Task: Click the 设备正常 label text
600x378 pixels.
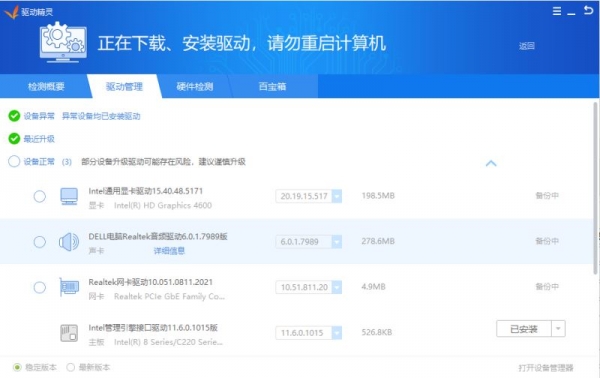Action: click(x=39, y=161)
